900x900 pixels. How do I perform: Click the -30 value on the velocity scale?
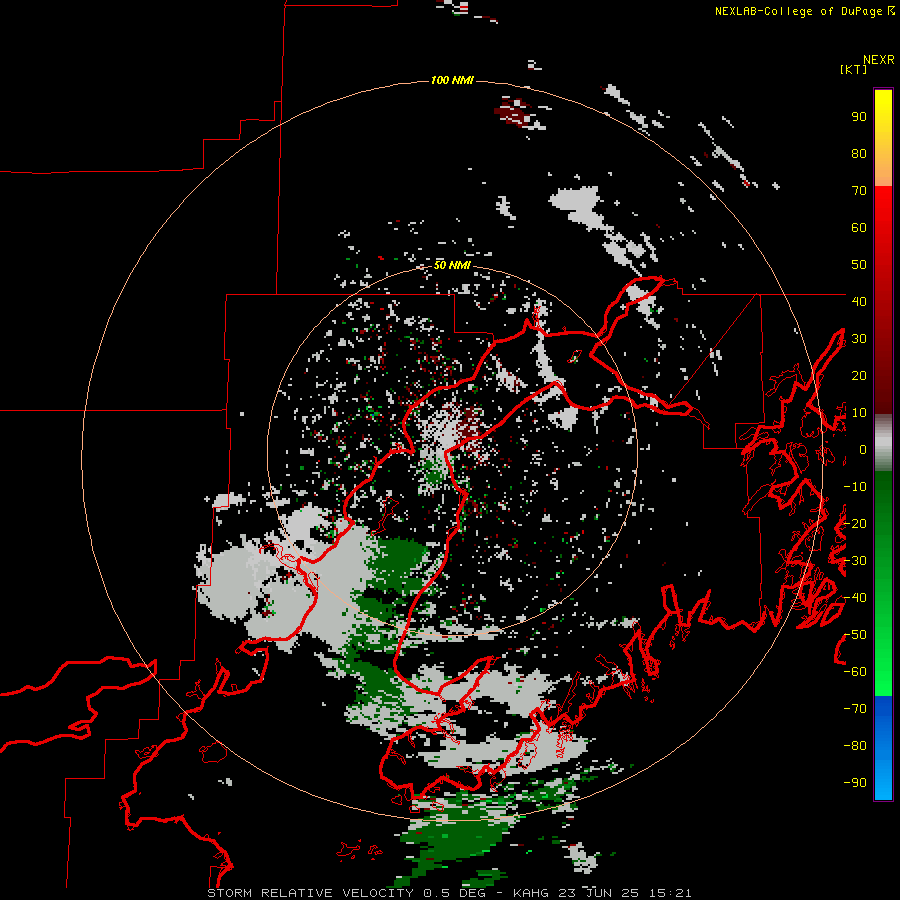point(855,561)
